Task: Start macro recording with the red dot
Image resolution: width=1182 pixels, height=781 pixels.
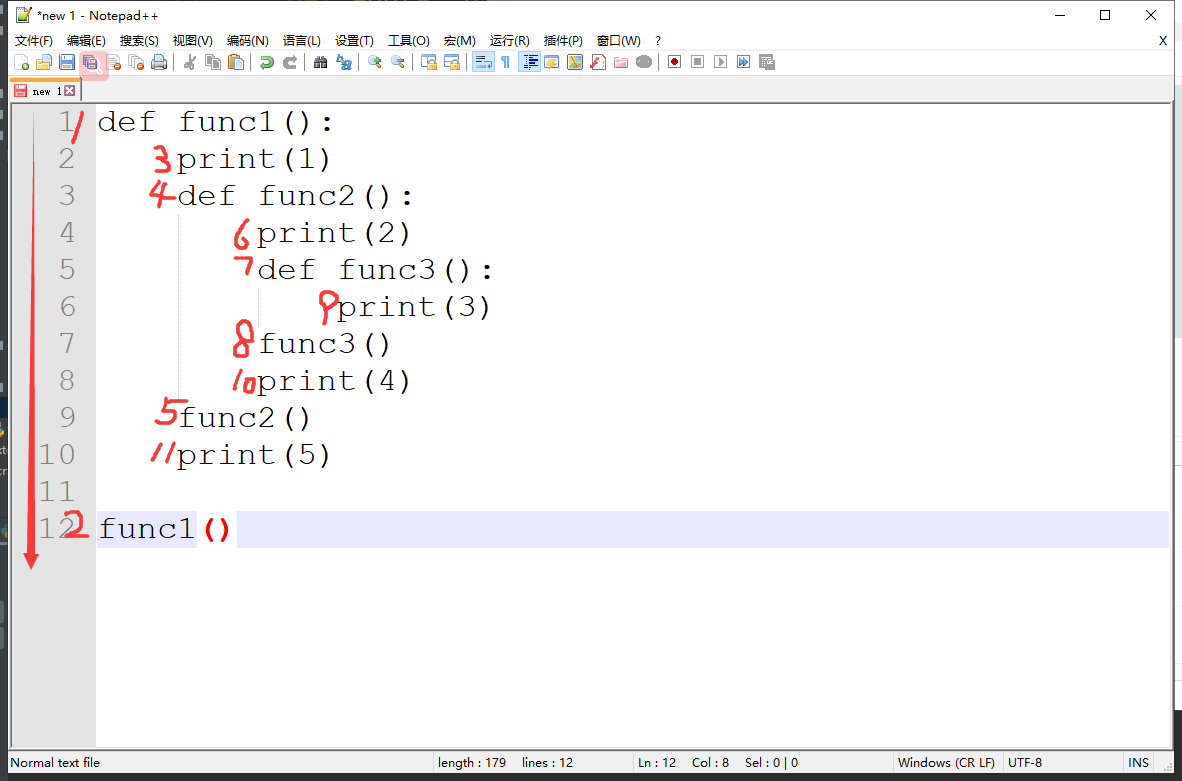Action: coord(675,63)
